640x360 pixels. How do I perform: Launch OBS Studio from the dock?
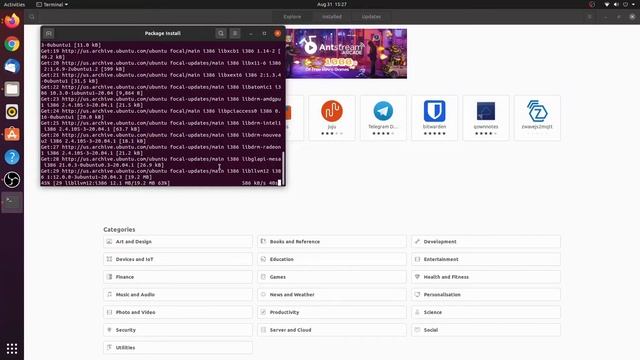point(12,180)
